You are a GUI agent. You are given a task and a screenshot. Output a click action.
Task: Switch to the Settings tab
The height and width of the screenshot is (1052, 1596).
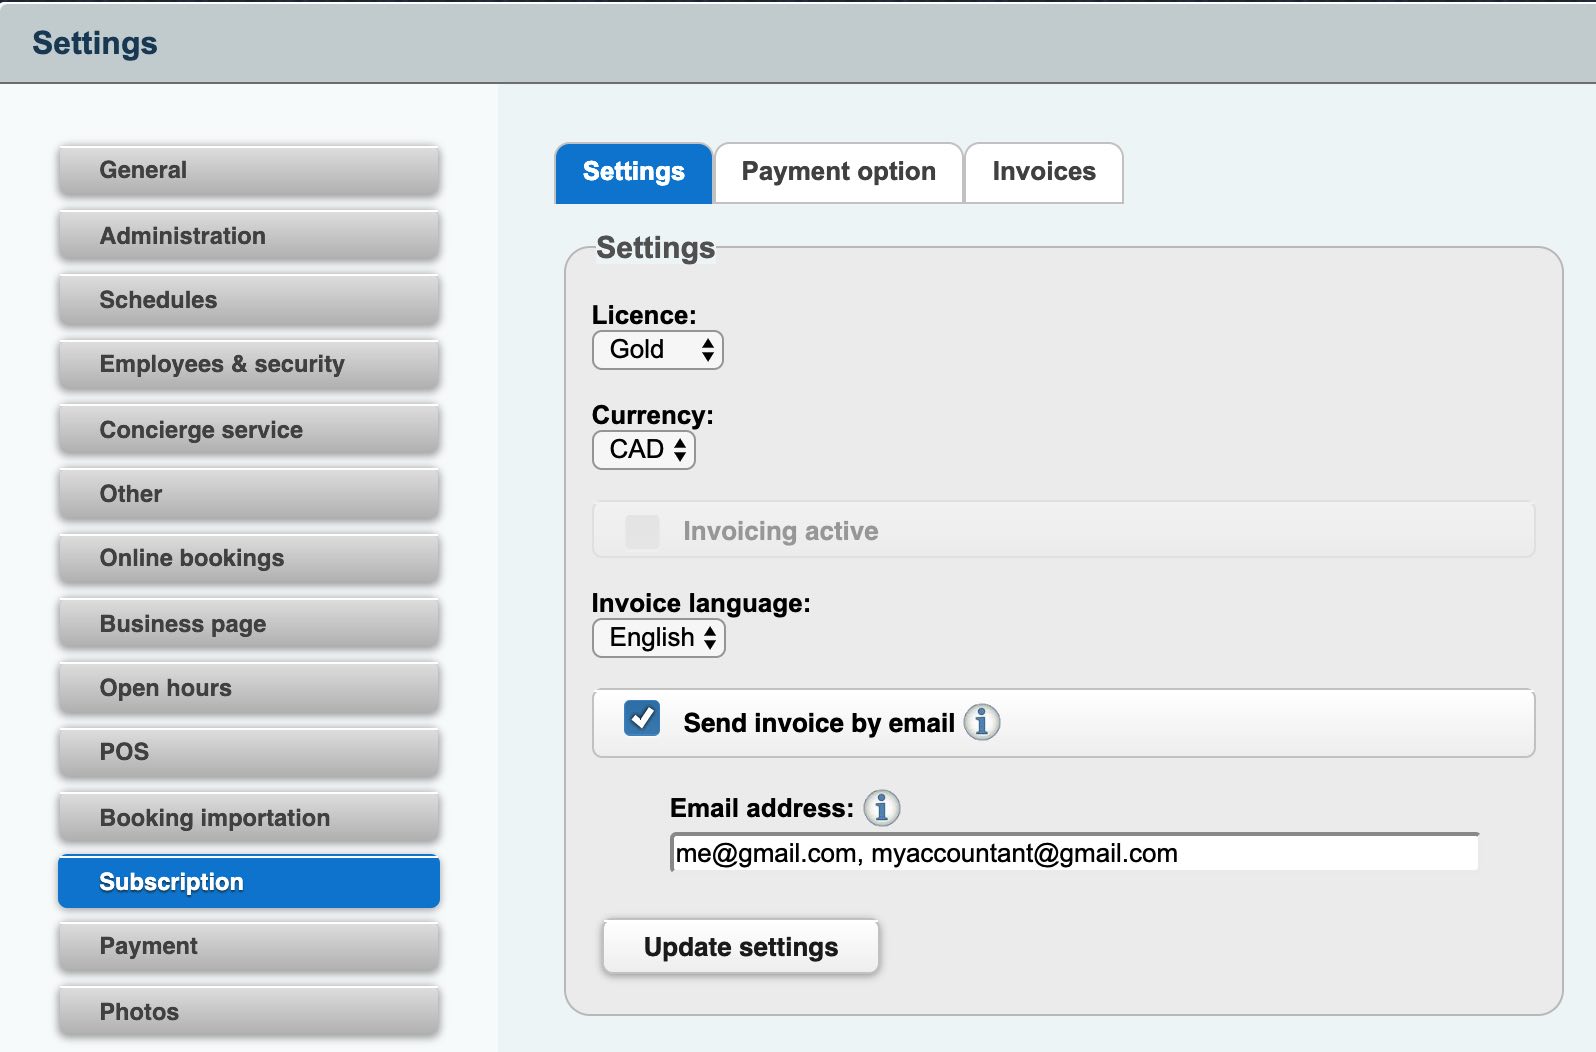click(x=634, y=173)
